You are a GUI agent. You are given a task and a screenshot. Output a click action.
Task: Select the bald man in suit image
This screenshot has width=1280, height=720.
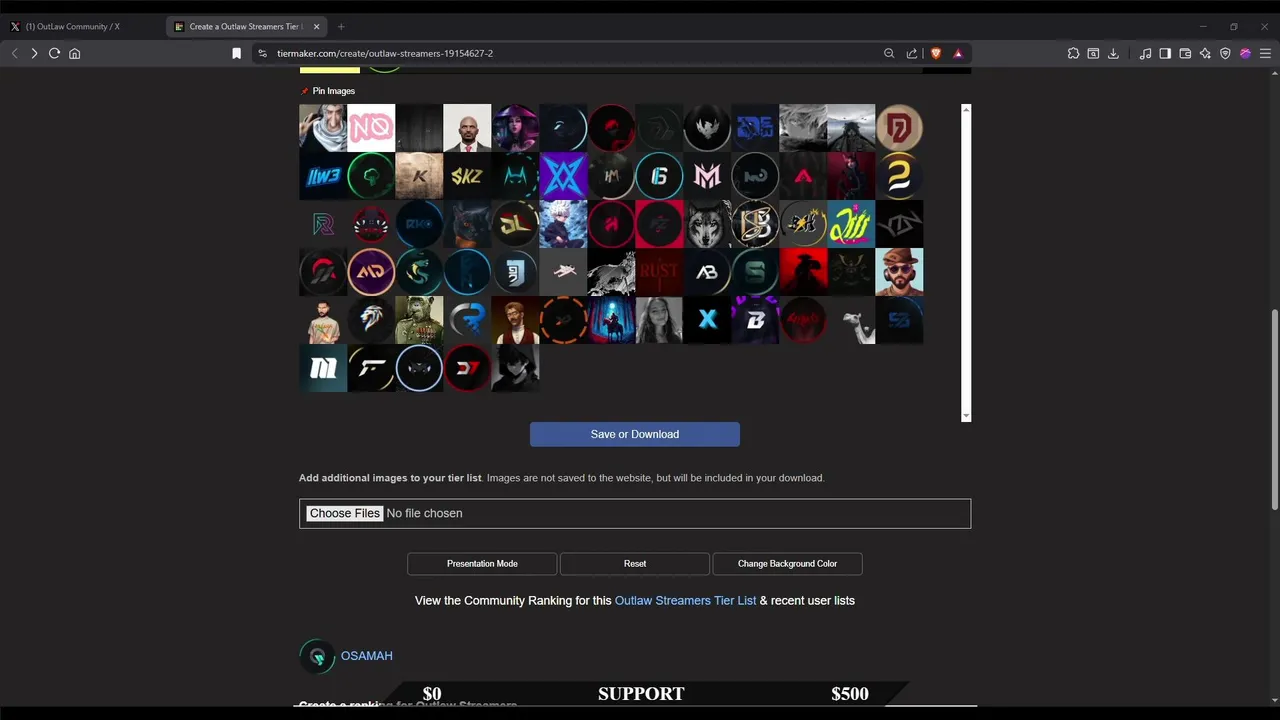pyautogui.click(x=467, y=128)
